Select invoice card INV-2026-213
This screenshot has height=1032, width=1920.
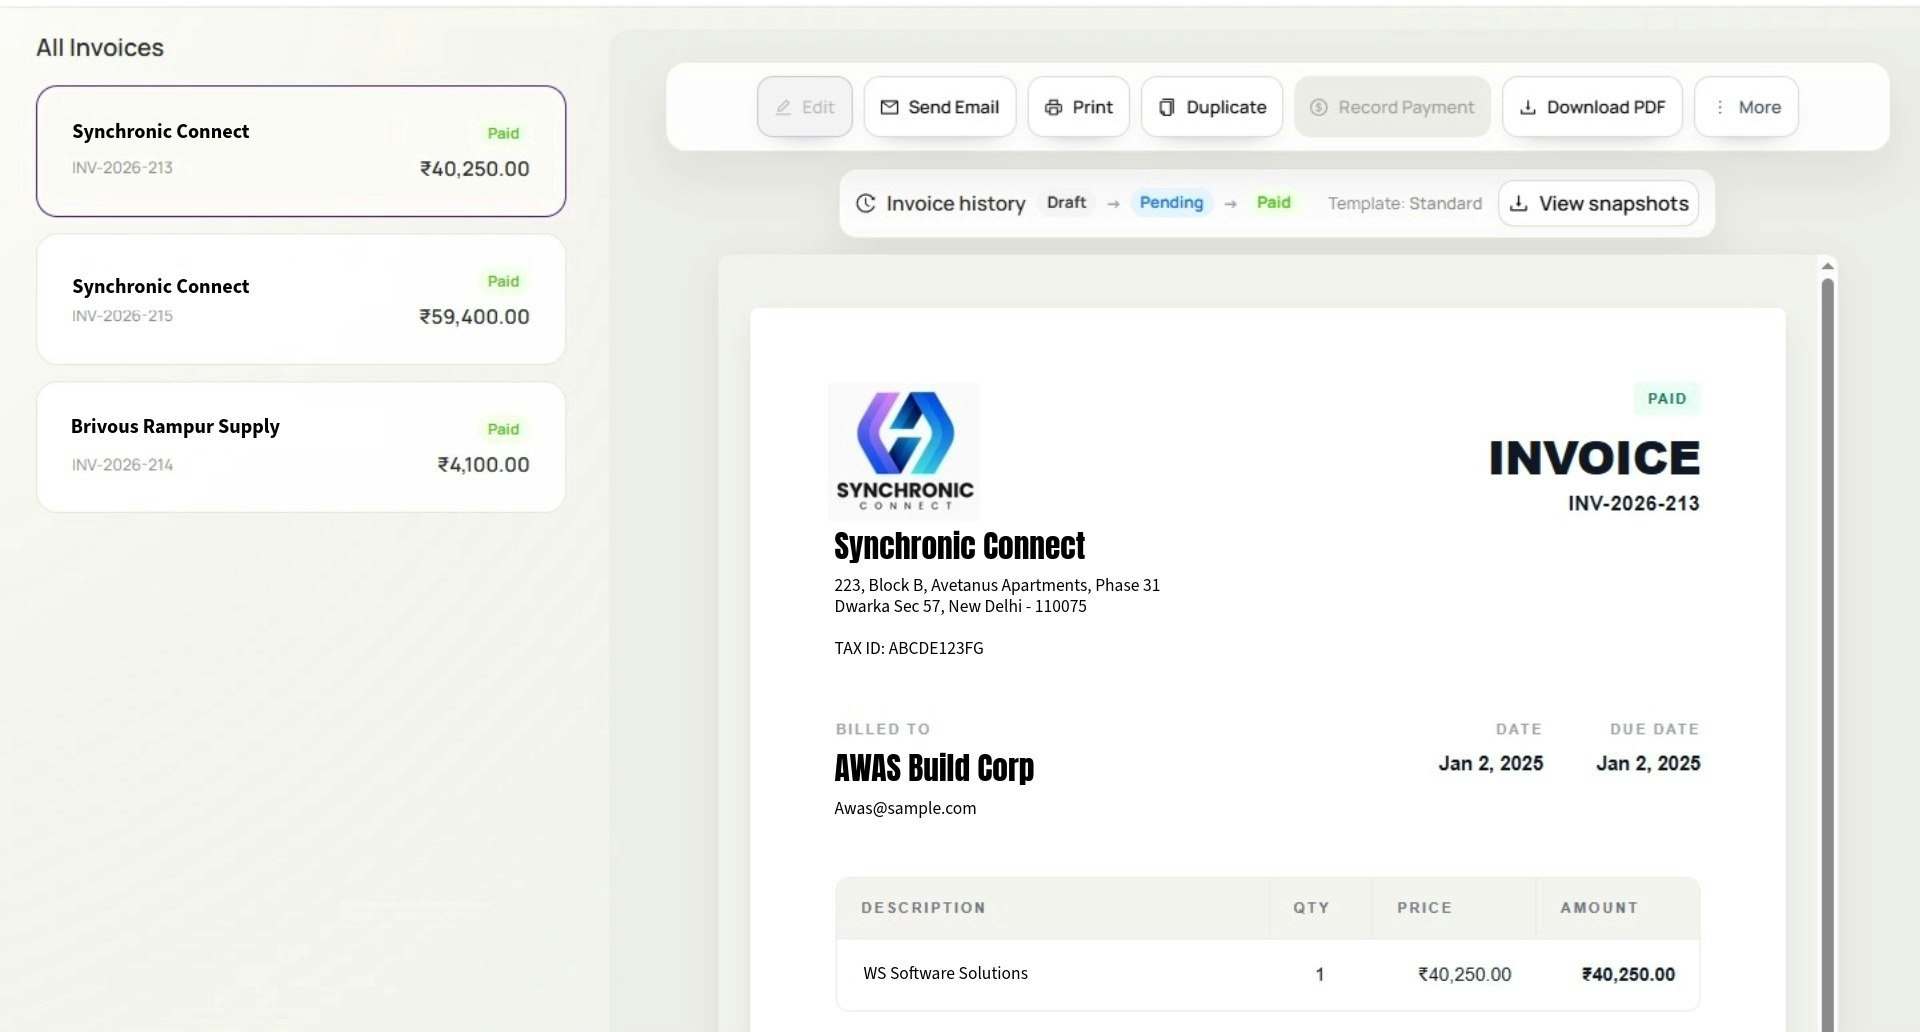click(301, 151)
